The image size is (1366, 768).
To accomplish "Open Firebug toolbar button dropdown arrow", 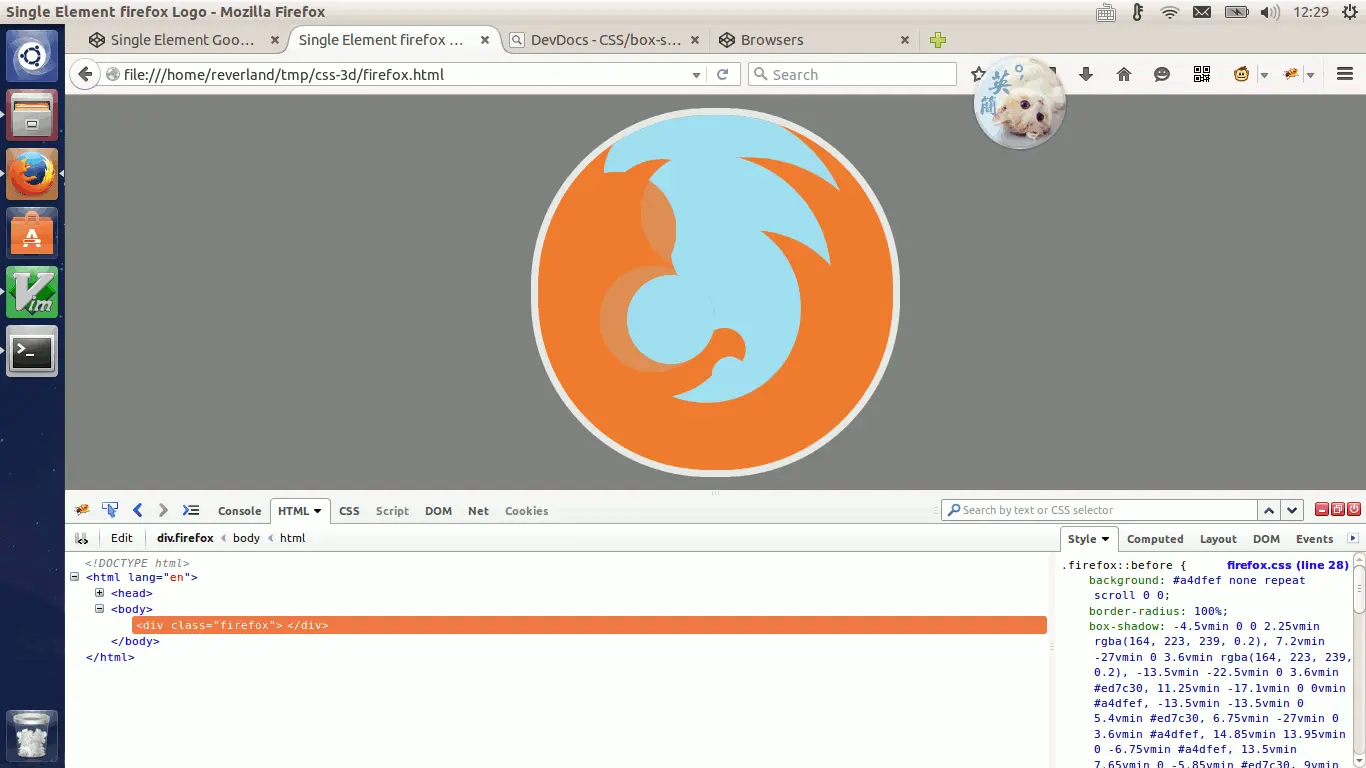I will click(x=1310, y=75).
